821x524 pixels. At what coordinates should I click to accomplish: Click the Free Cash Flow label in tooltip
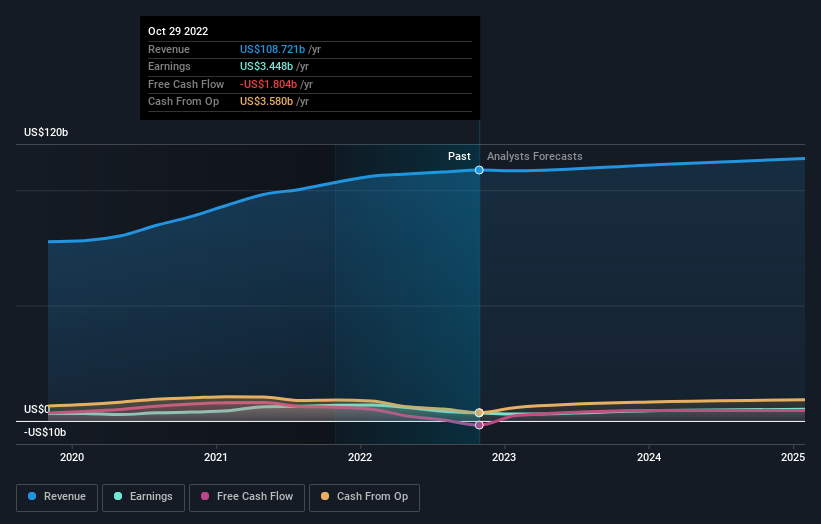point(186,84)
